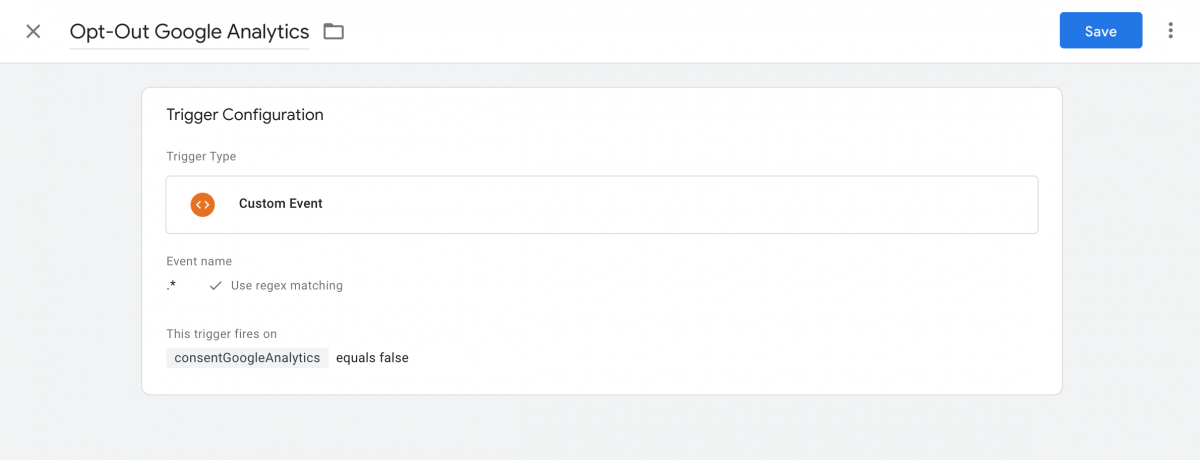Click the Trigger Type label
Viewport: 1200px width, 460px height.
coord(201,157)
